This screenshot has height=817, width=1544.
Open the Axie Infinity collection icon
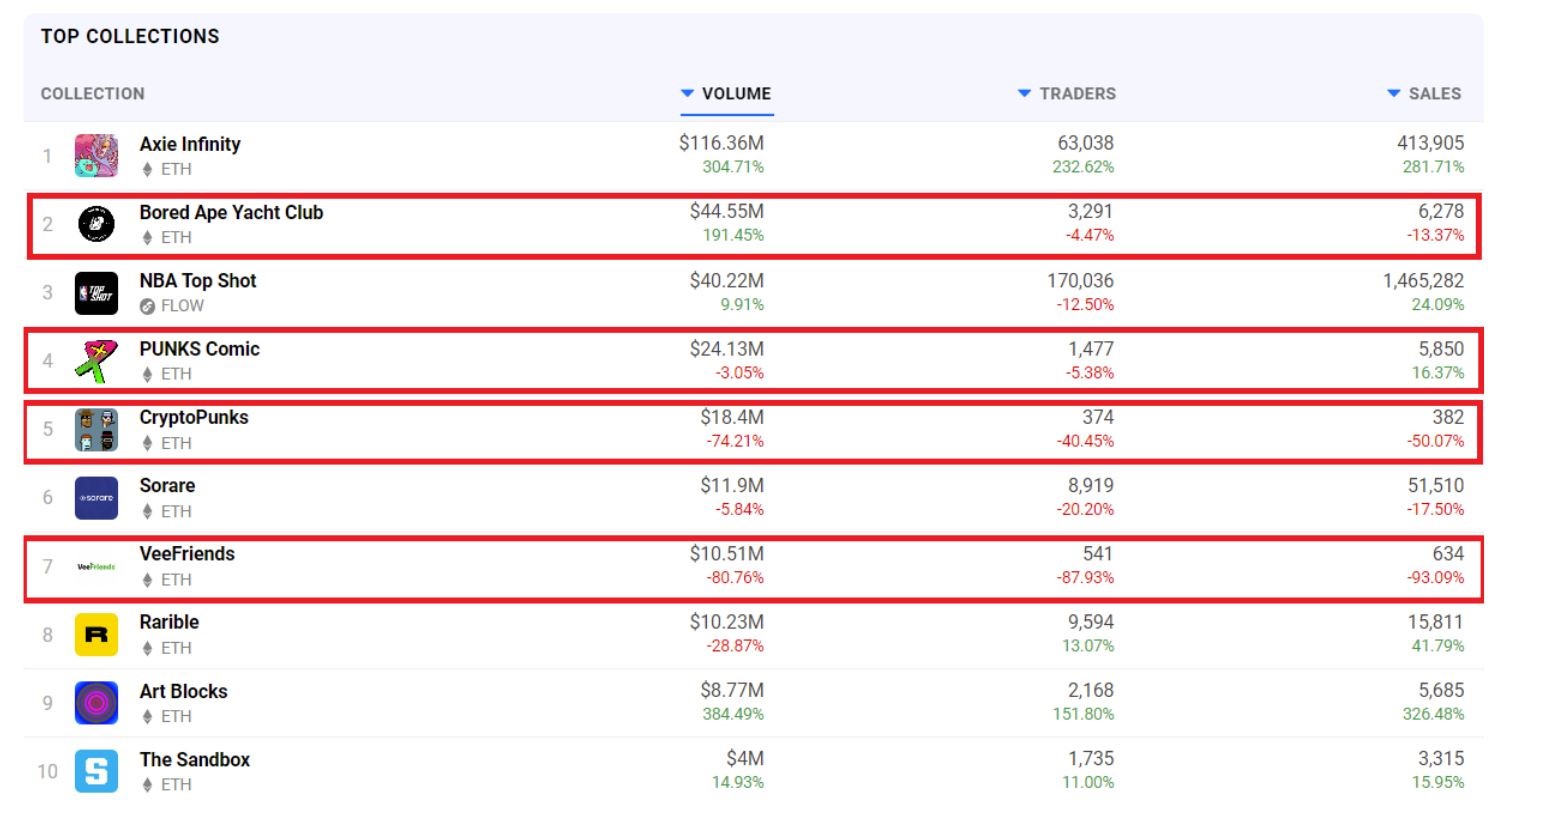pyautogui.click(x=96, y=156)
